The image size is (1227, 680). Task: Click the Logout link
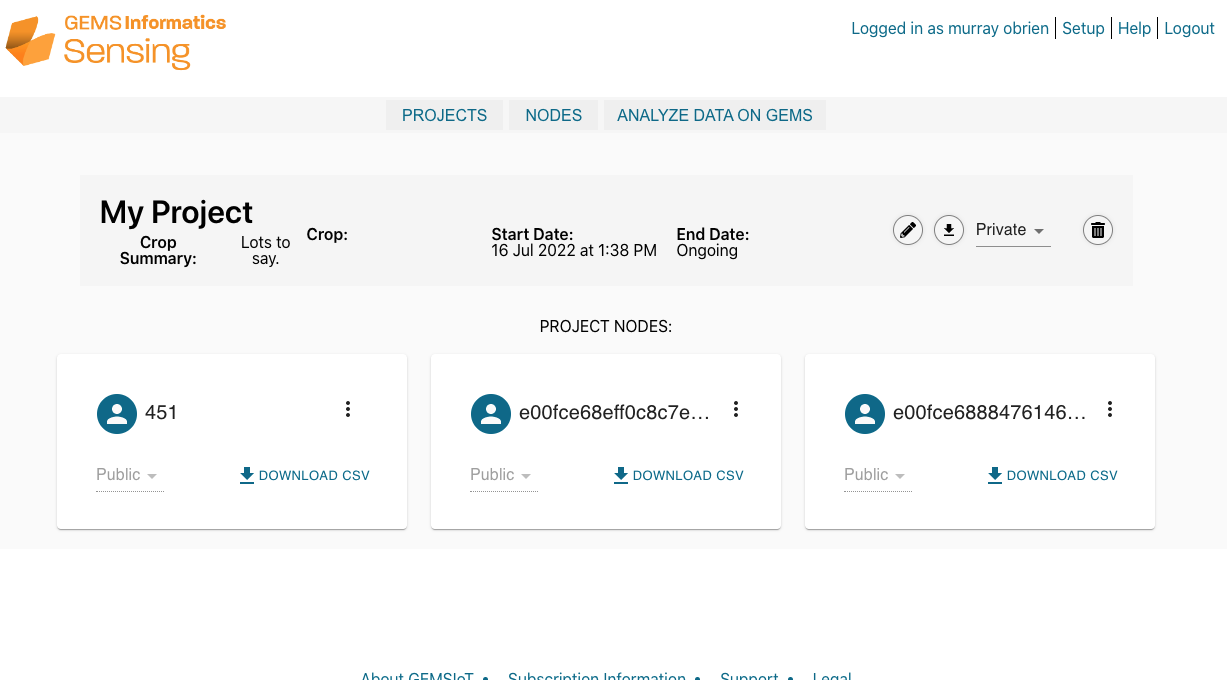1189,28
